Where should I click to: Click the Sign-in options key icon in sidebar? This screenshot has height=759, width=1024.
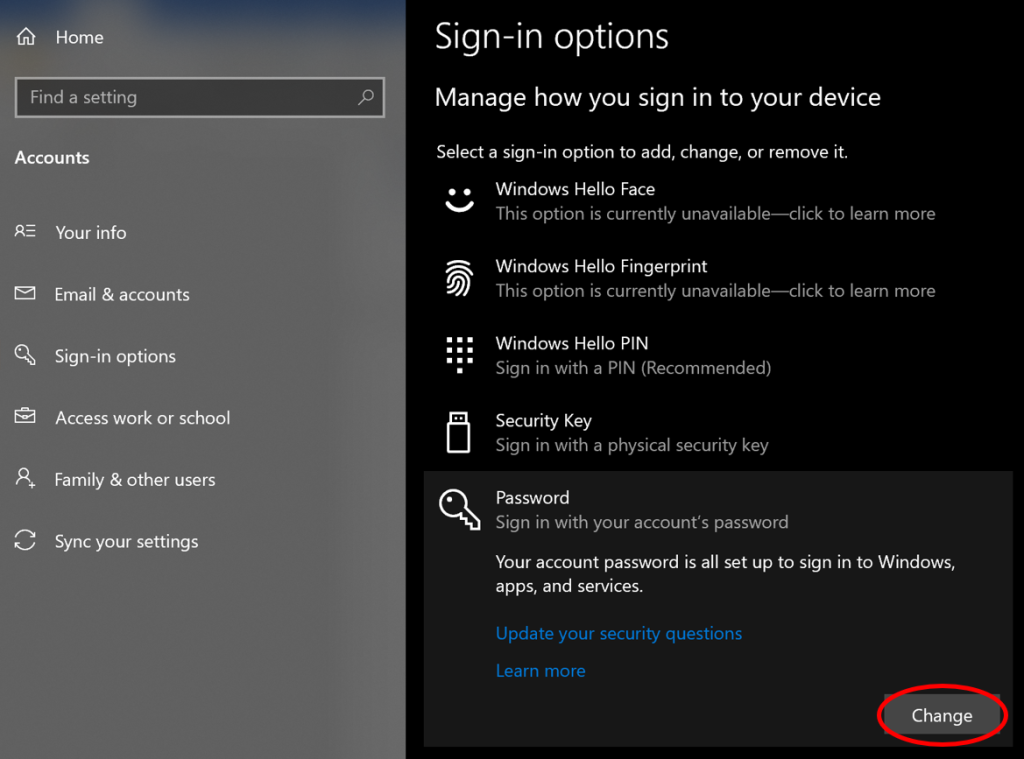(x=25, y=356)
